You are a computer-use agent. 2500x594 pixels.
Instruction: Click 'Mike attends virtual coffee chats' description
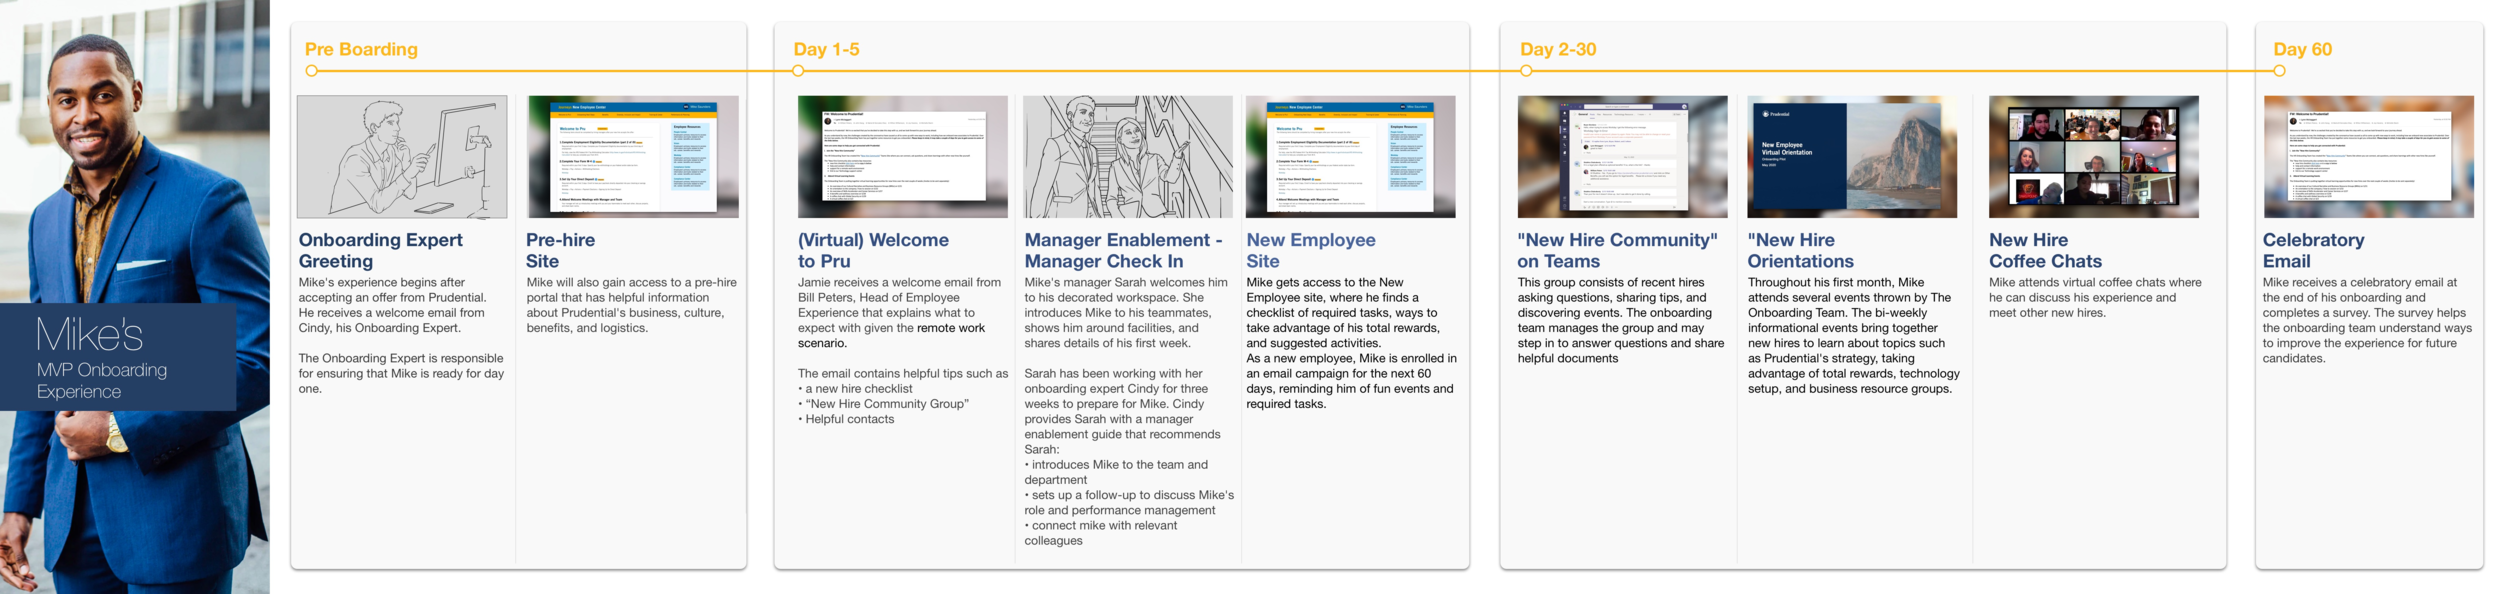click(x=2095, y=297)
